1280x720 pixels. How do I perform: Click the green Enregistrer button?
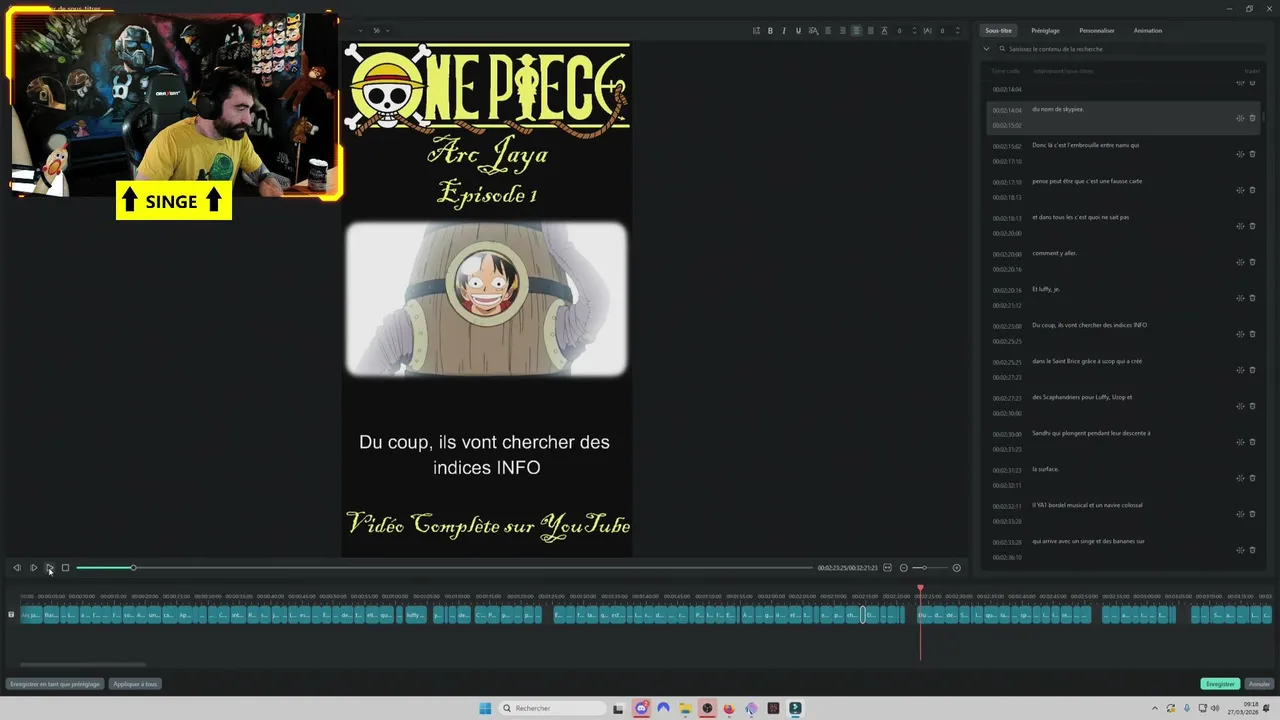[x=1220, y=684]
